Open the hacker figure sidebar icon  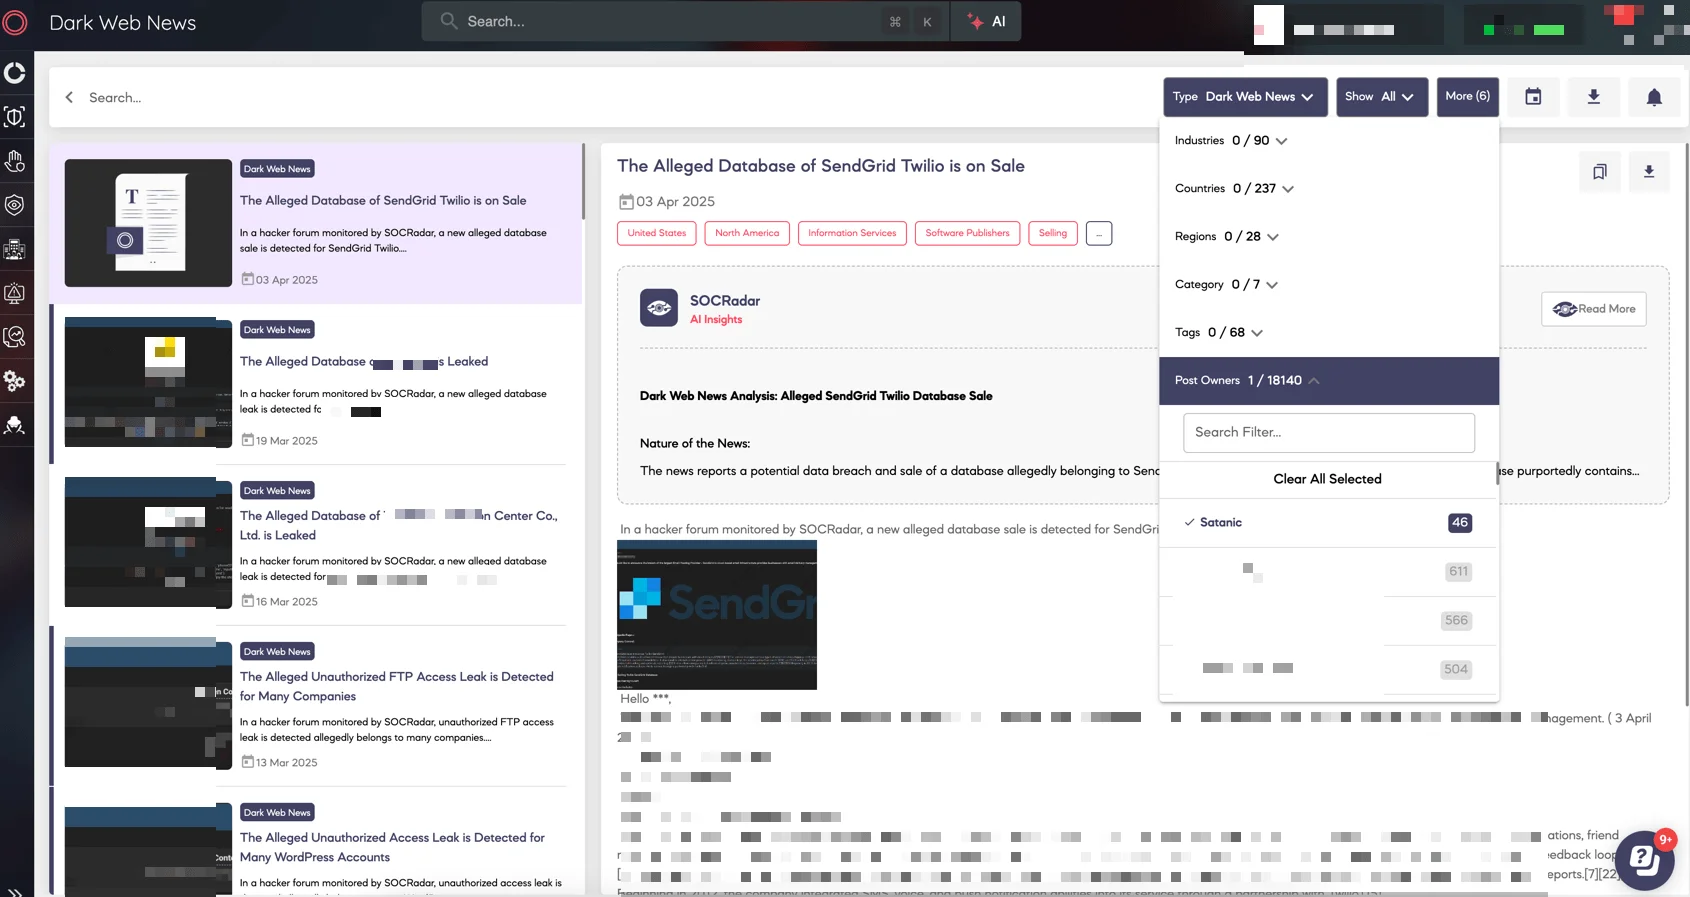click(x=15, y=425)
